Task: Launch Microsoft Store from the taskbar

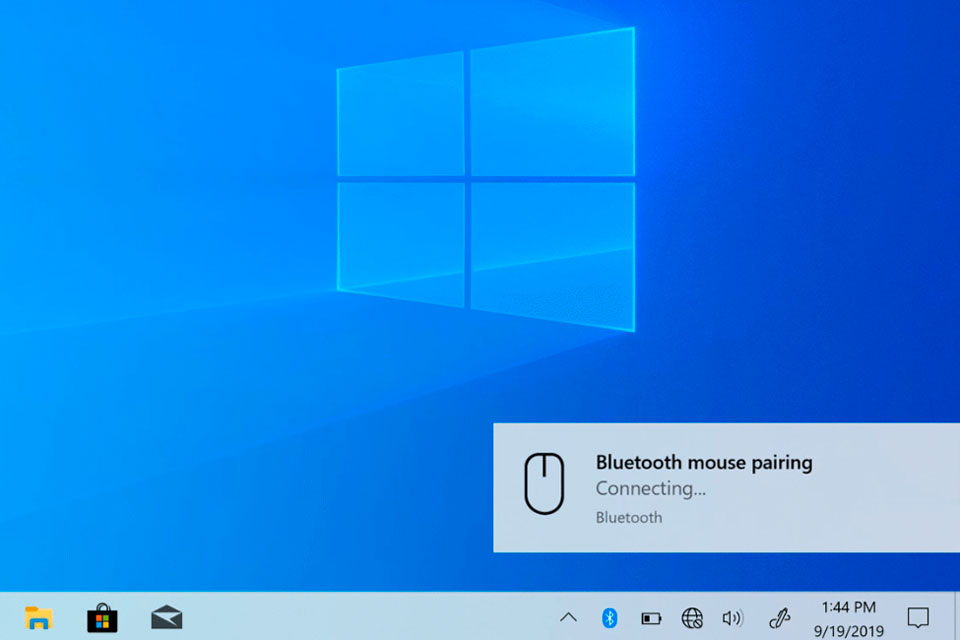Action: 102,618
